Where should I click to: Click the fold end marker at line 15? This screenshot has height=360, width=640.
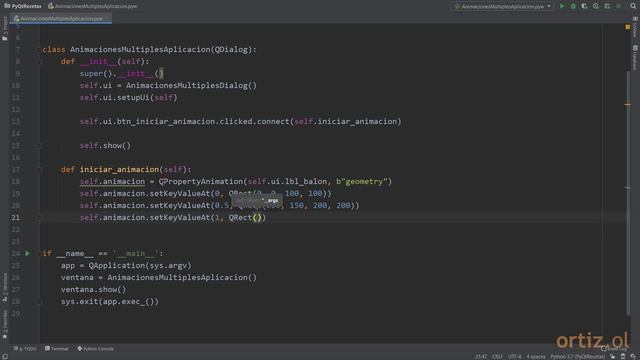click(x=40, y=145)
